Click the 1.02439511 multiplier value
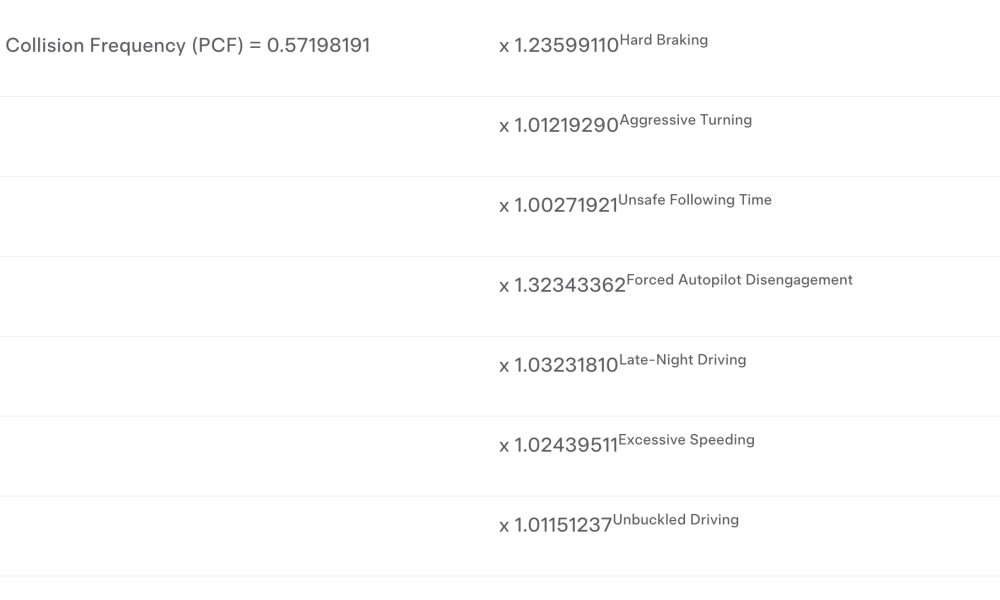1000x600 pixels. pos(566,445)
